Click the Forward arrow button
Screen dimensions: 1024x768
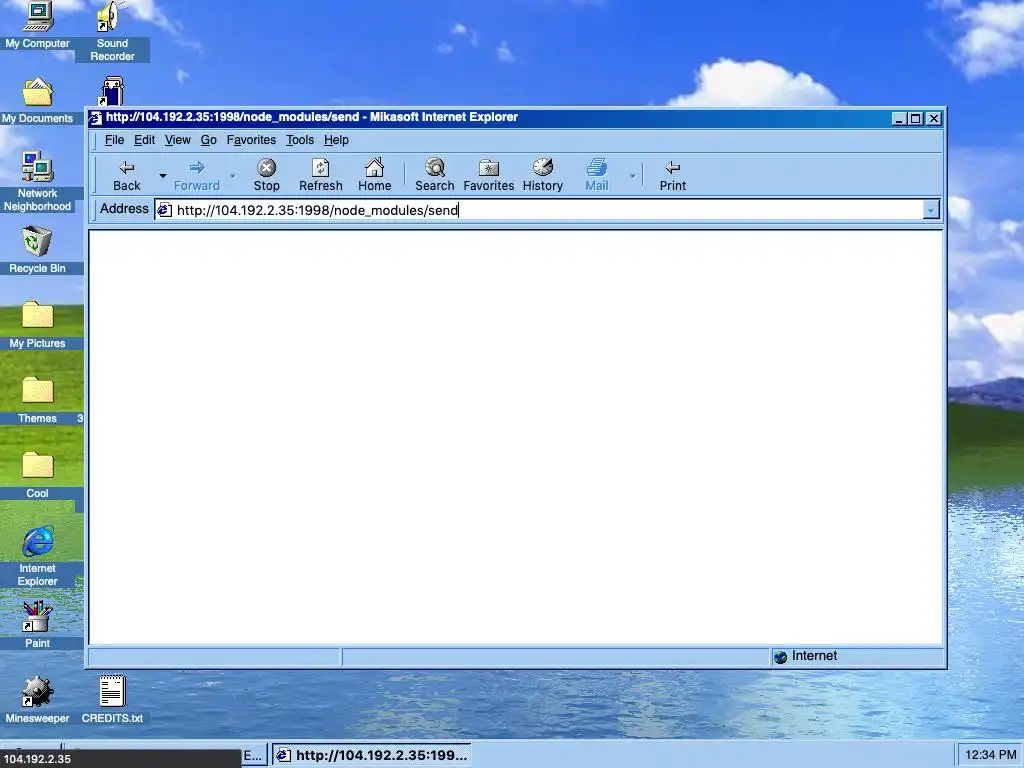click(x=197, y=175)
